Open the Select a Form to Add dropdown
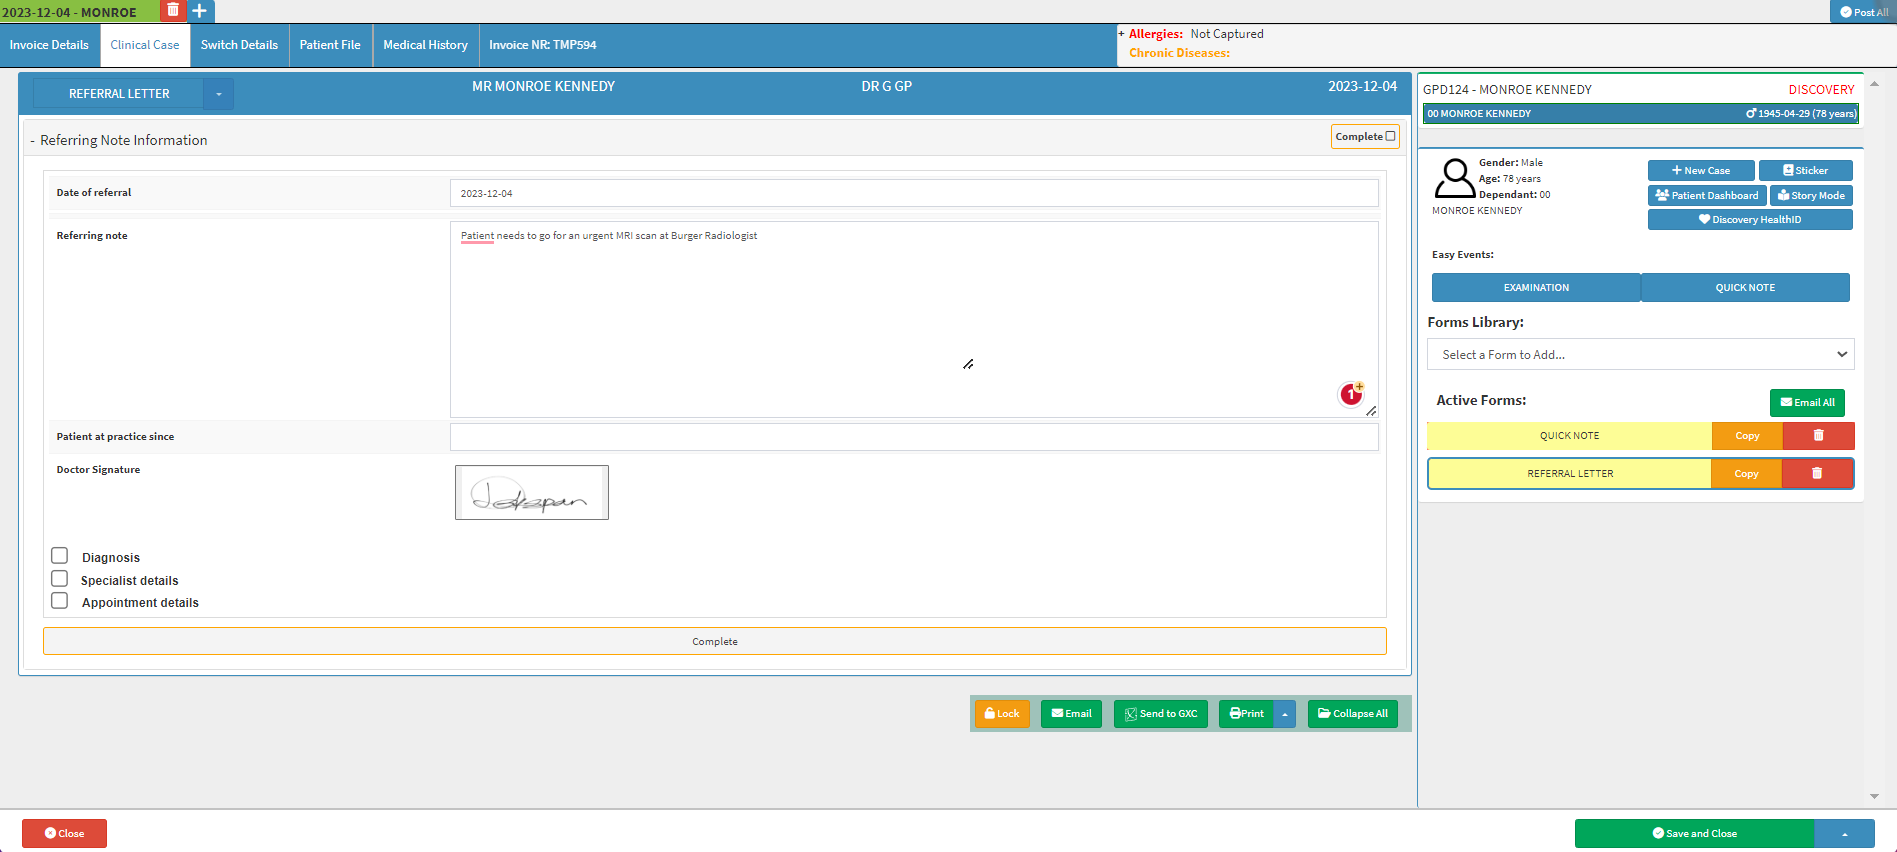1897x852 pixels. tap(1640, 355)
